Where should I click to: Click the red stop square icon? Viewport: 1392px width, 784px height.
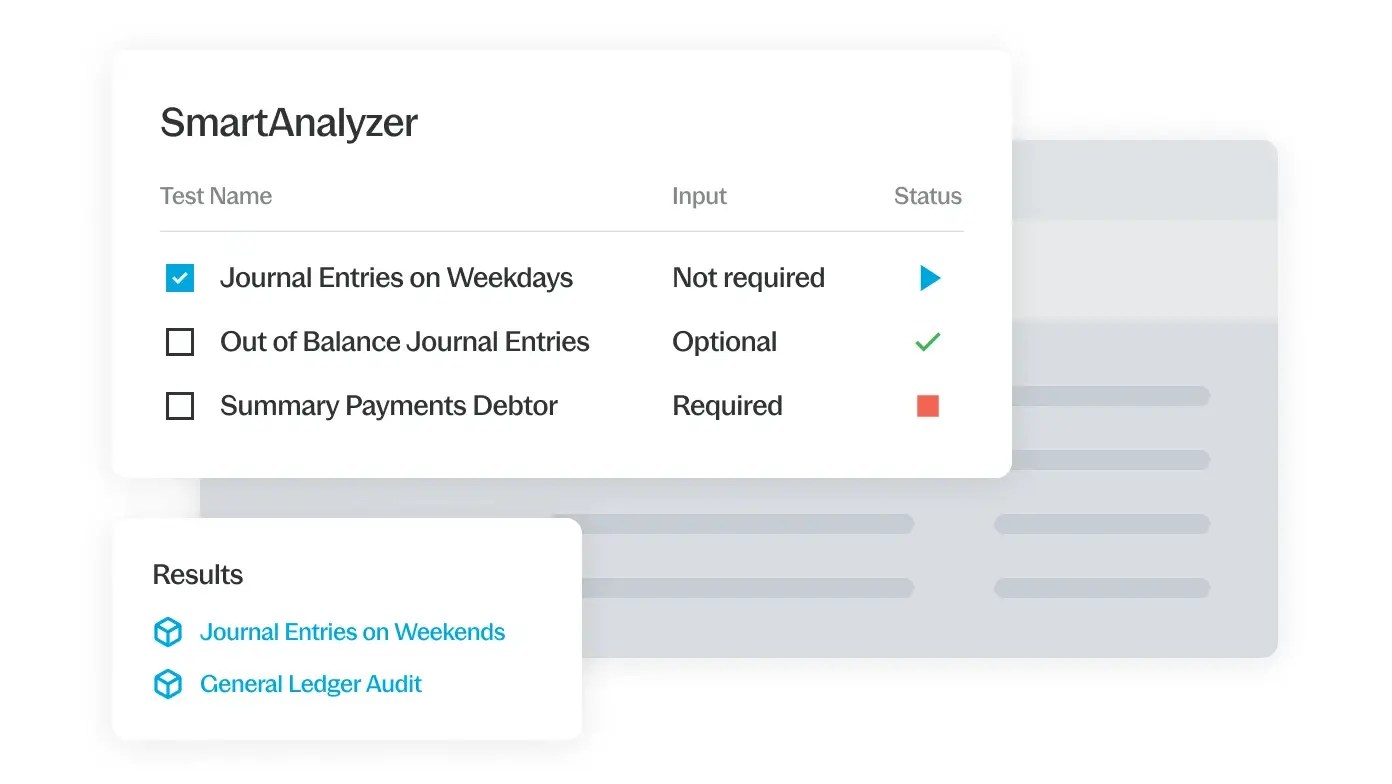click(x=928, y=406)
